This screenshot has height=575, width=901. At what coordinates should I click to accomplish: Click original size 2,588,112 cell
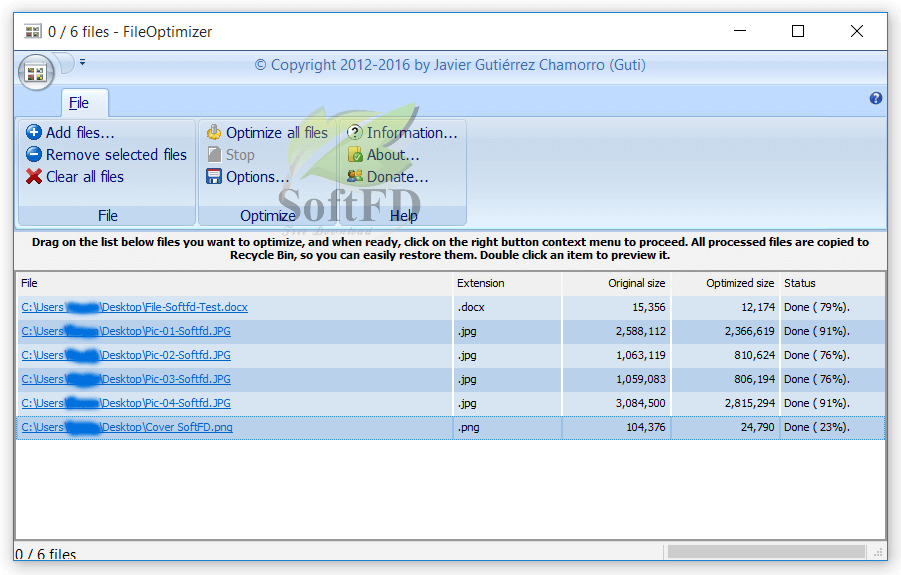(x=617, y=331)
